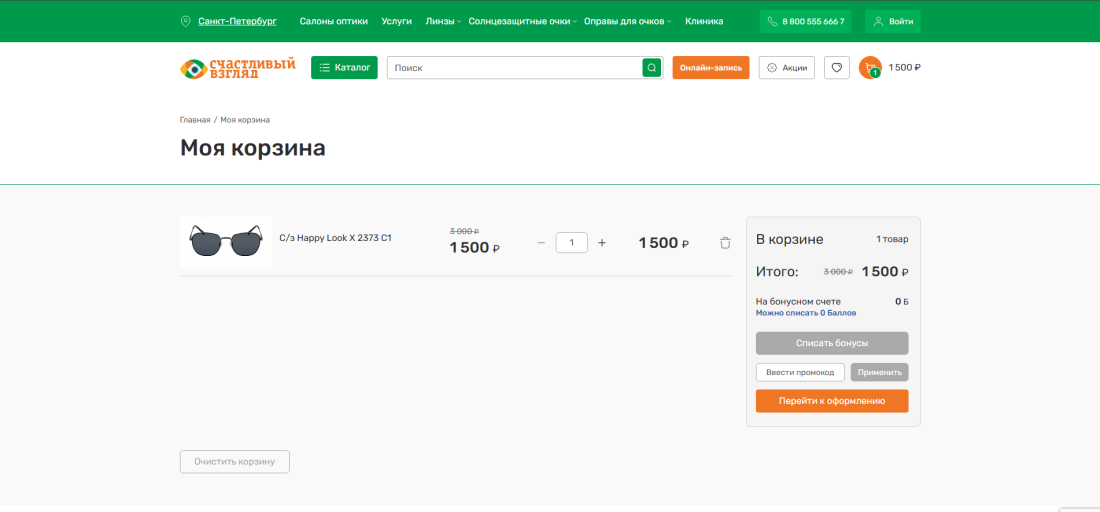1100x512 pixels.
Task: Click the Войти login button
Action: [892, 21]
